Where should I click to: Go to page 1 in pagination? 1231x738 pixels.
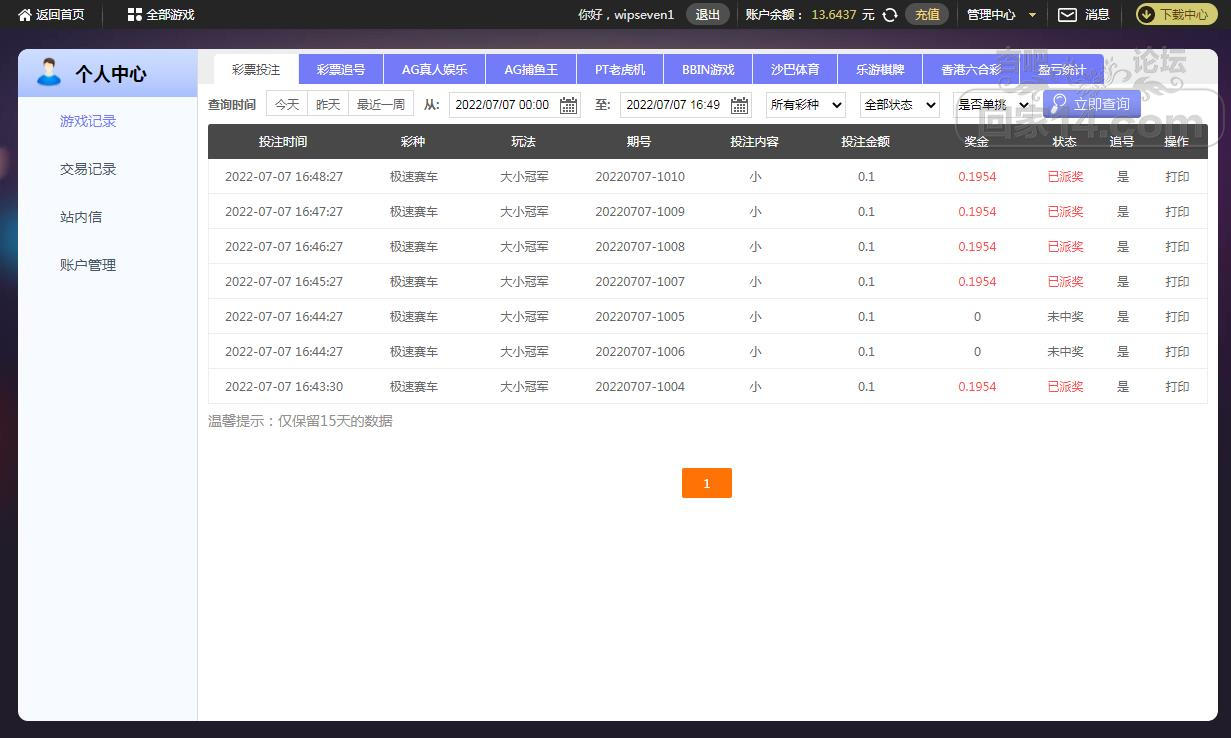707,483
